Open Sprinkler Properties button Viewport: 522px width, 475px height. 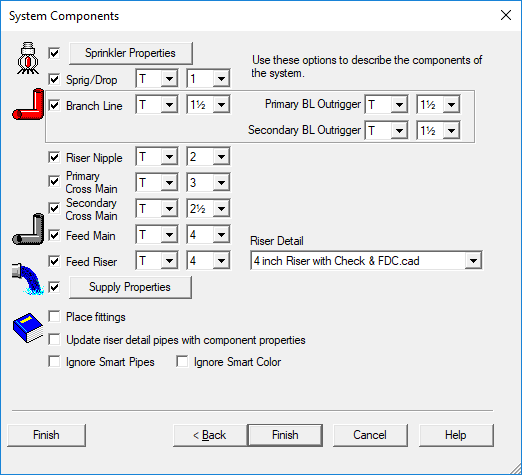(131, 53)
